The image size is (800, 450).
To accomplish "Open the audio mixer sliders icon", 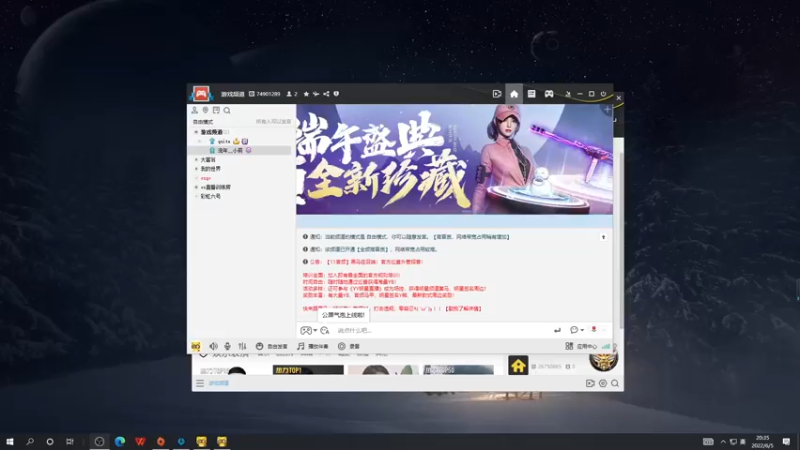I will point(242,346).
